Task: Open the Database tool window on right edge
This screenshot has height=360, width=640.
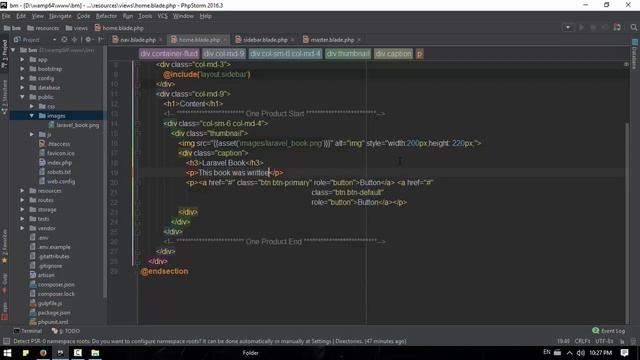Action: click(635, 54)
